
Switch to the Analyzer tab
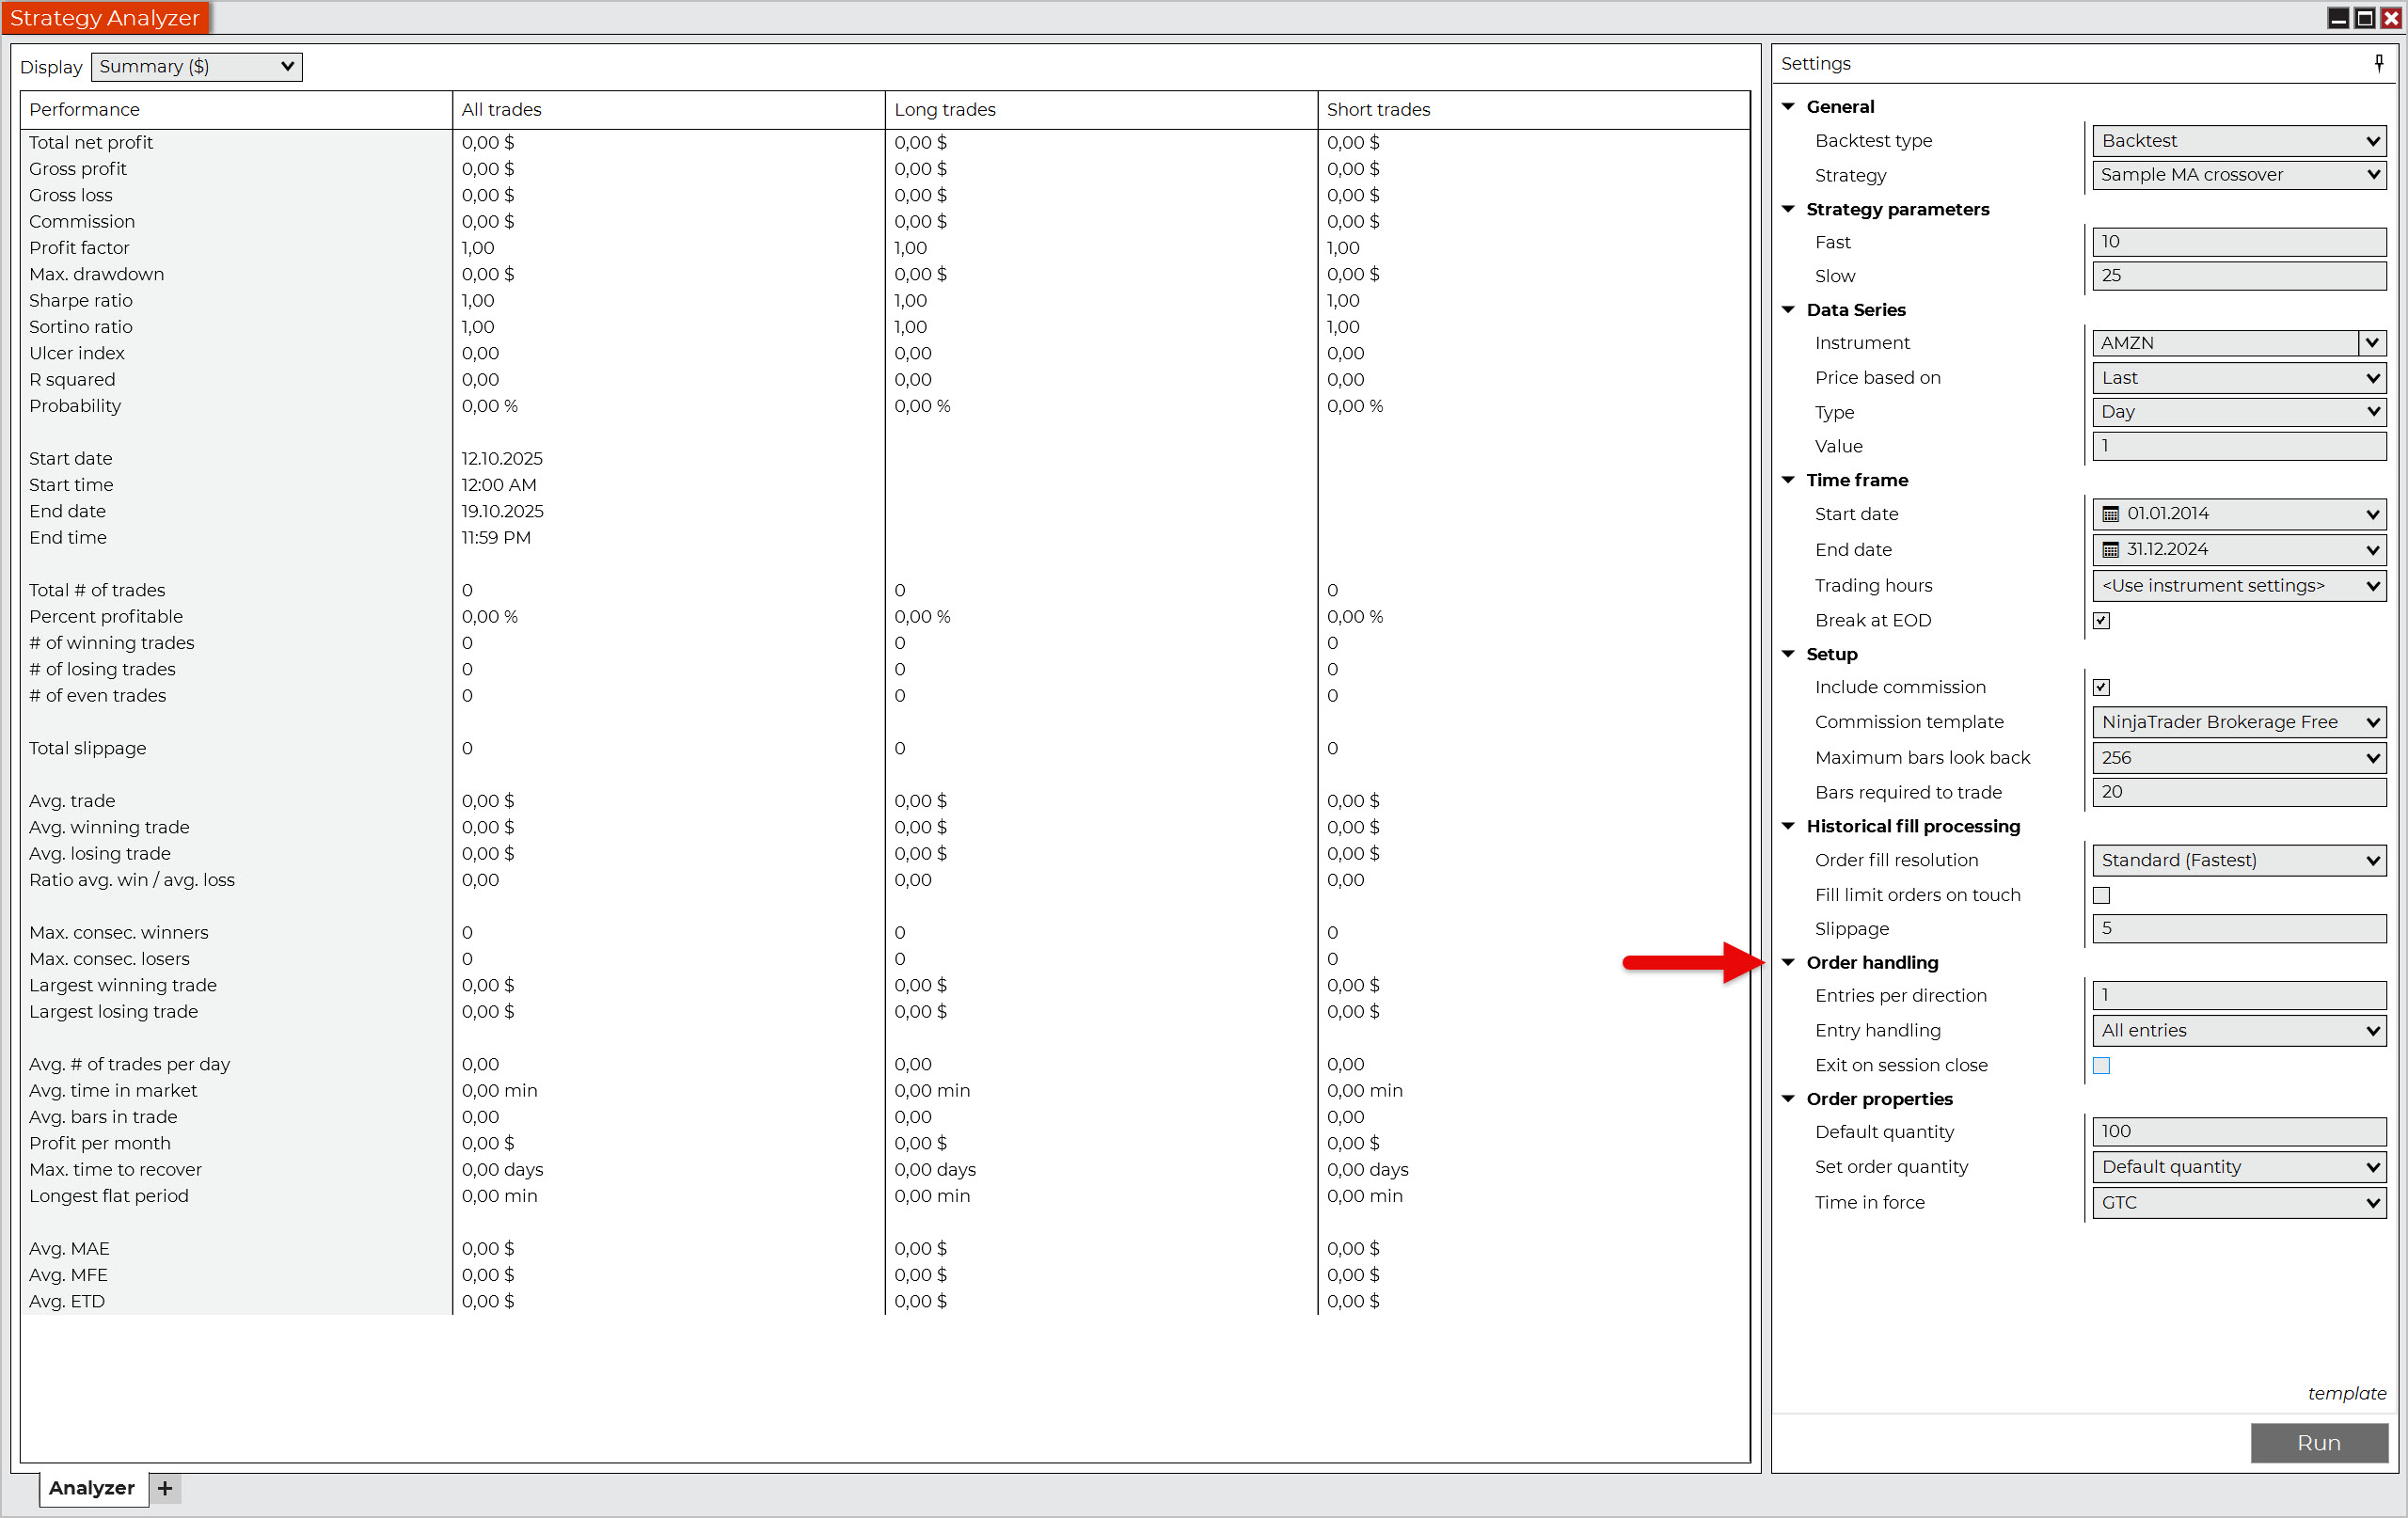point(92,1488)
